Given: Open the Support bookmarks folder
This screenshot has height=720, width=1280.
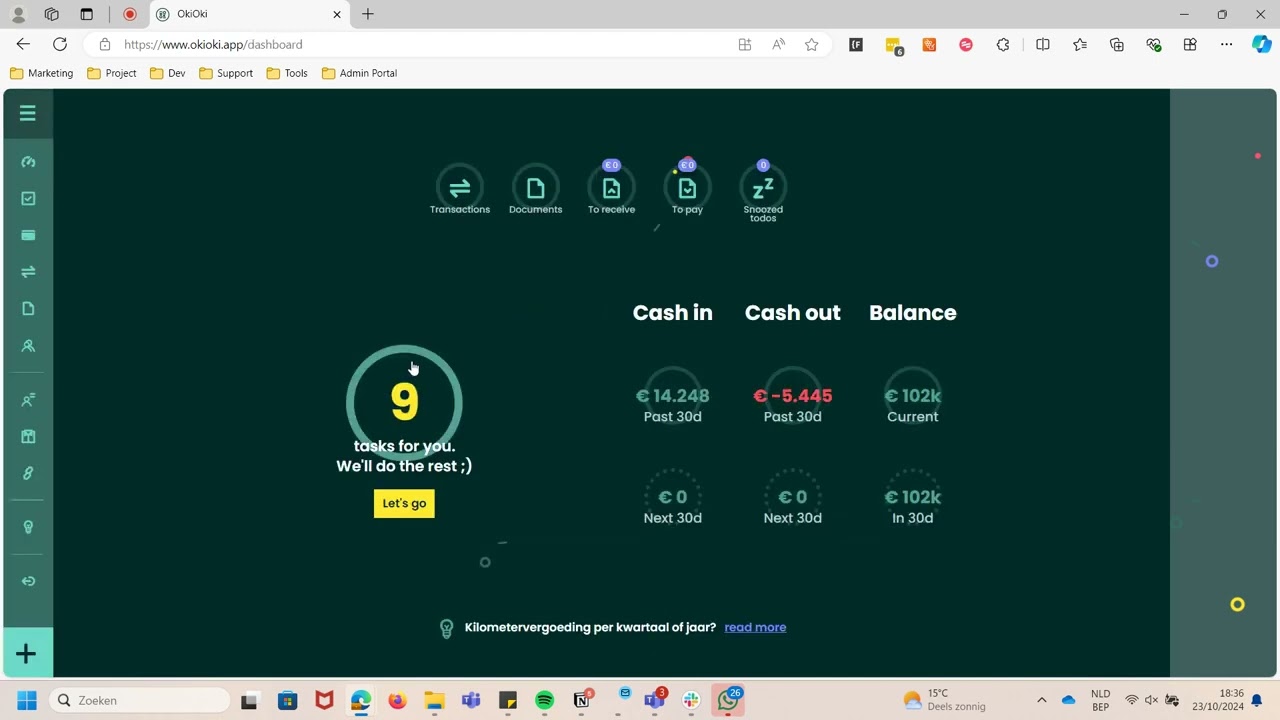Looking at the screenshot, I should pyautogui.click(x=226, y=73).
